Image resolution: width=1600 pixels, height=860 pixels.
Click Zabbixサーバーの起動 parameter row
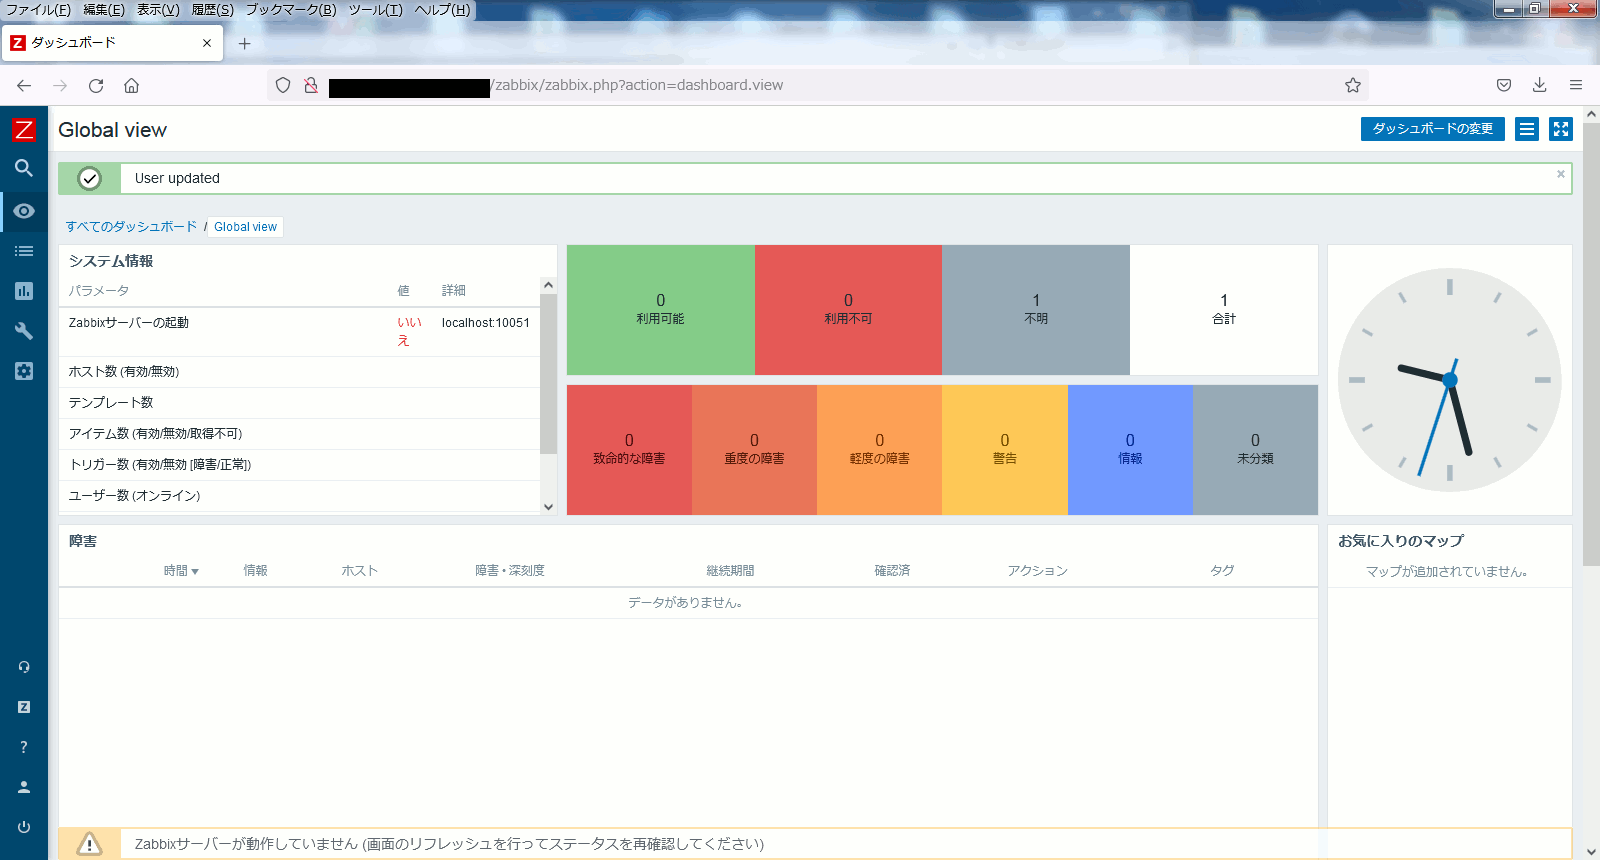tap(299, 332)
